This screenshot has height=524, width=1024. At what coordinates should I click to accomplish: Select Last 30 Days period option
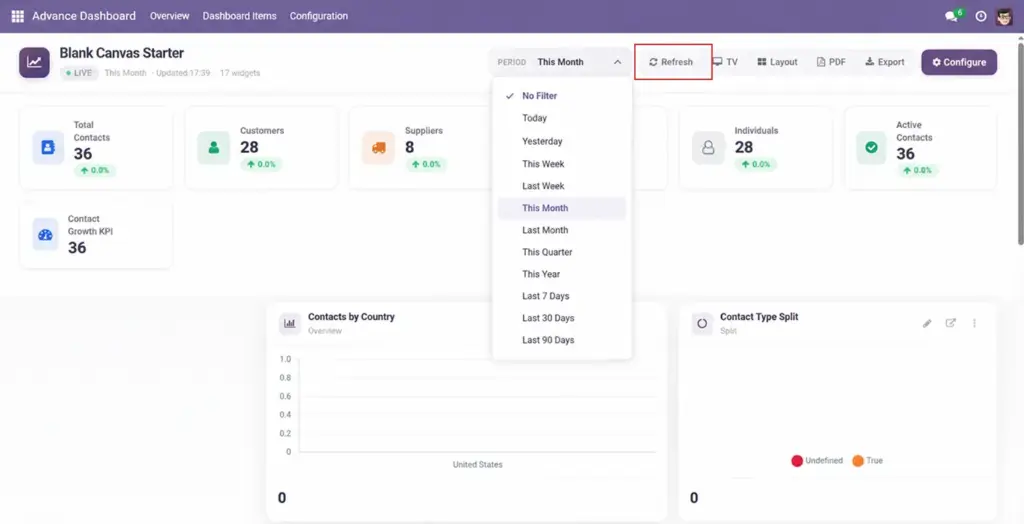pyautogui.click(x=562, y=318)
